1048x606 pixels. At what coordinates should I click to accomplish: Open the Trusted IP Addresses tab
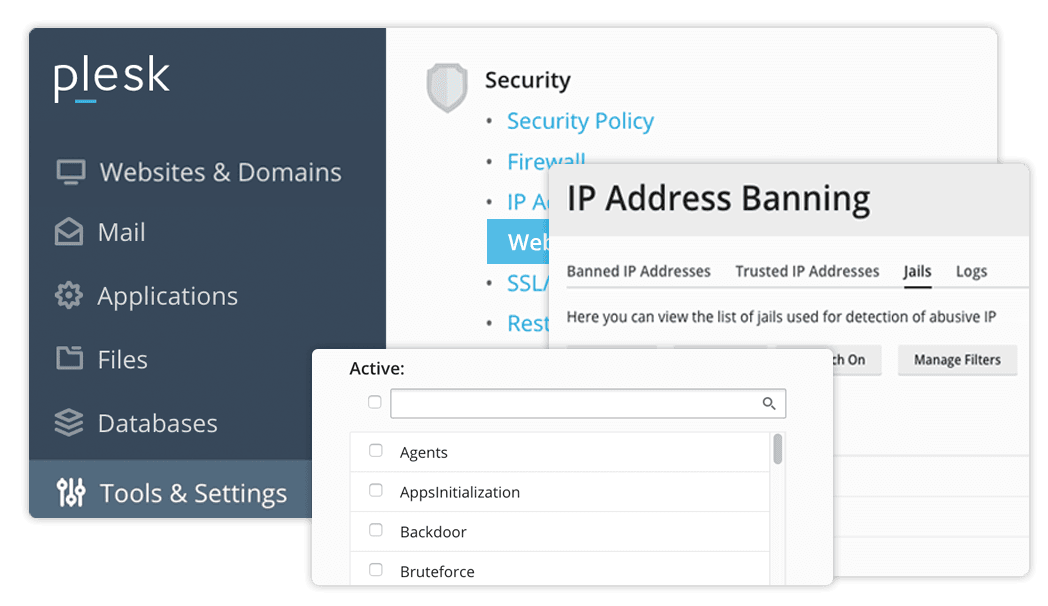pyautogui.click(x=807, y=271)
